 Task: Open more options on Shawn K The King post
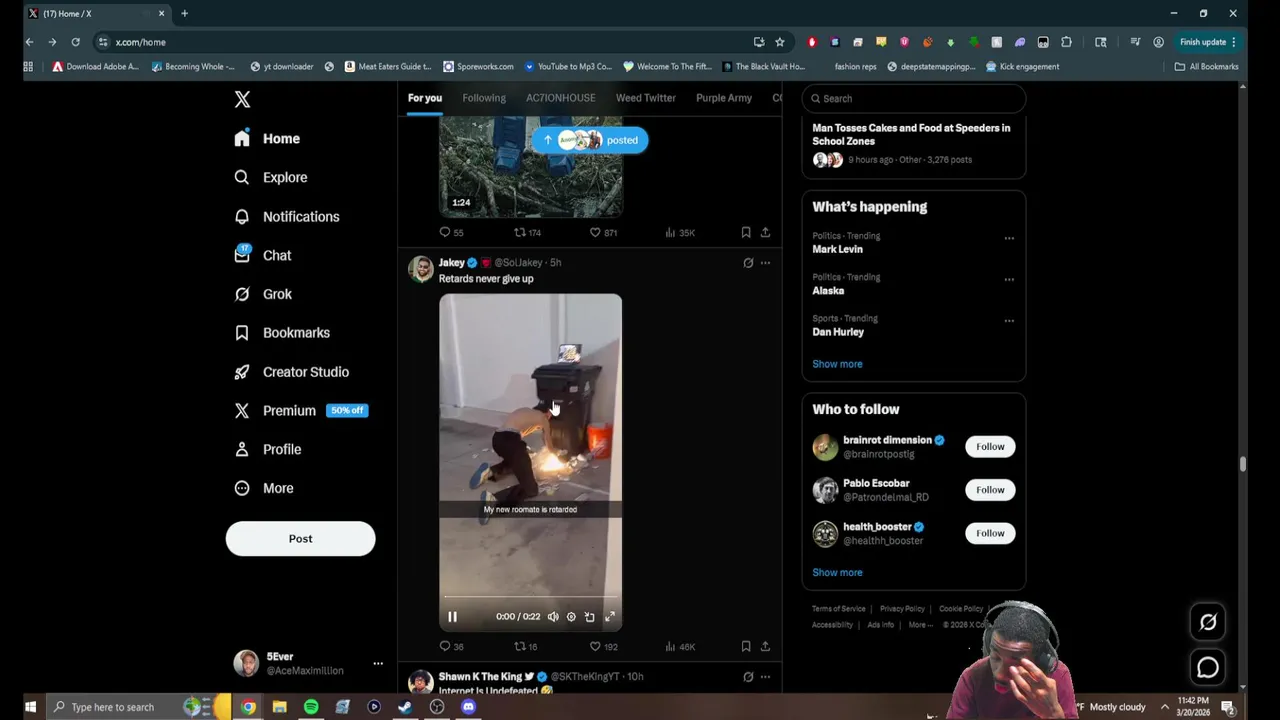click(x=765, y=677)
